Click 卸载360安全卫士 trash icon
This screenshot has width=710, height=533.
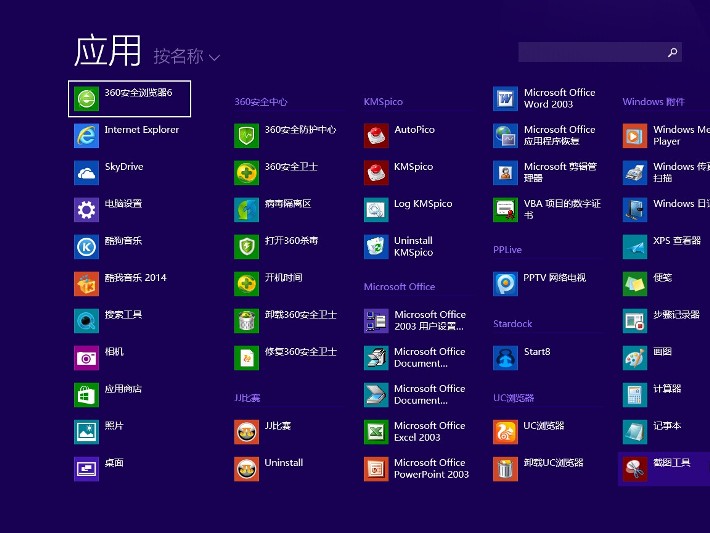click(x=246, y=321)
